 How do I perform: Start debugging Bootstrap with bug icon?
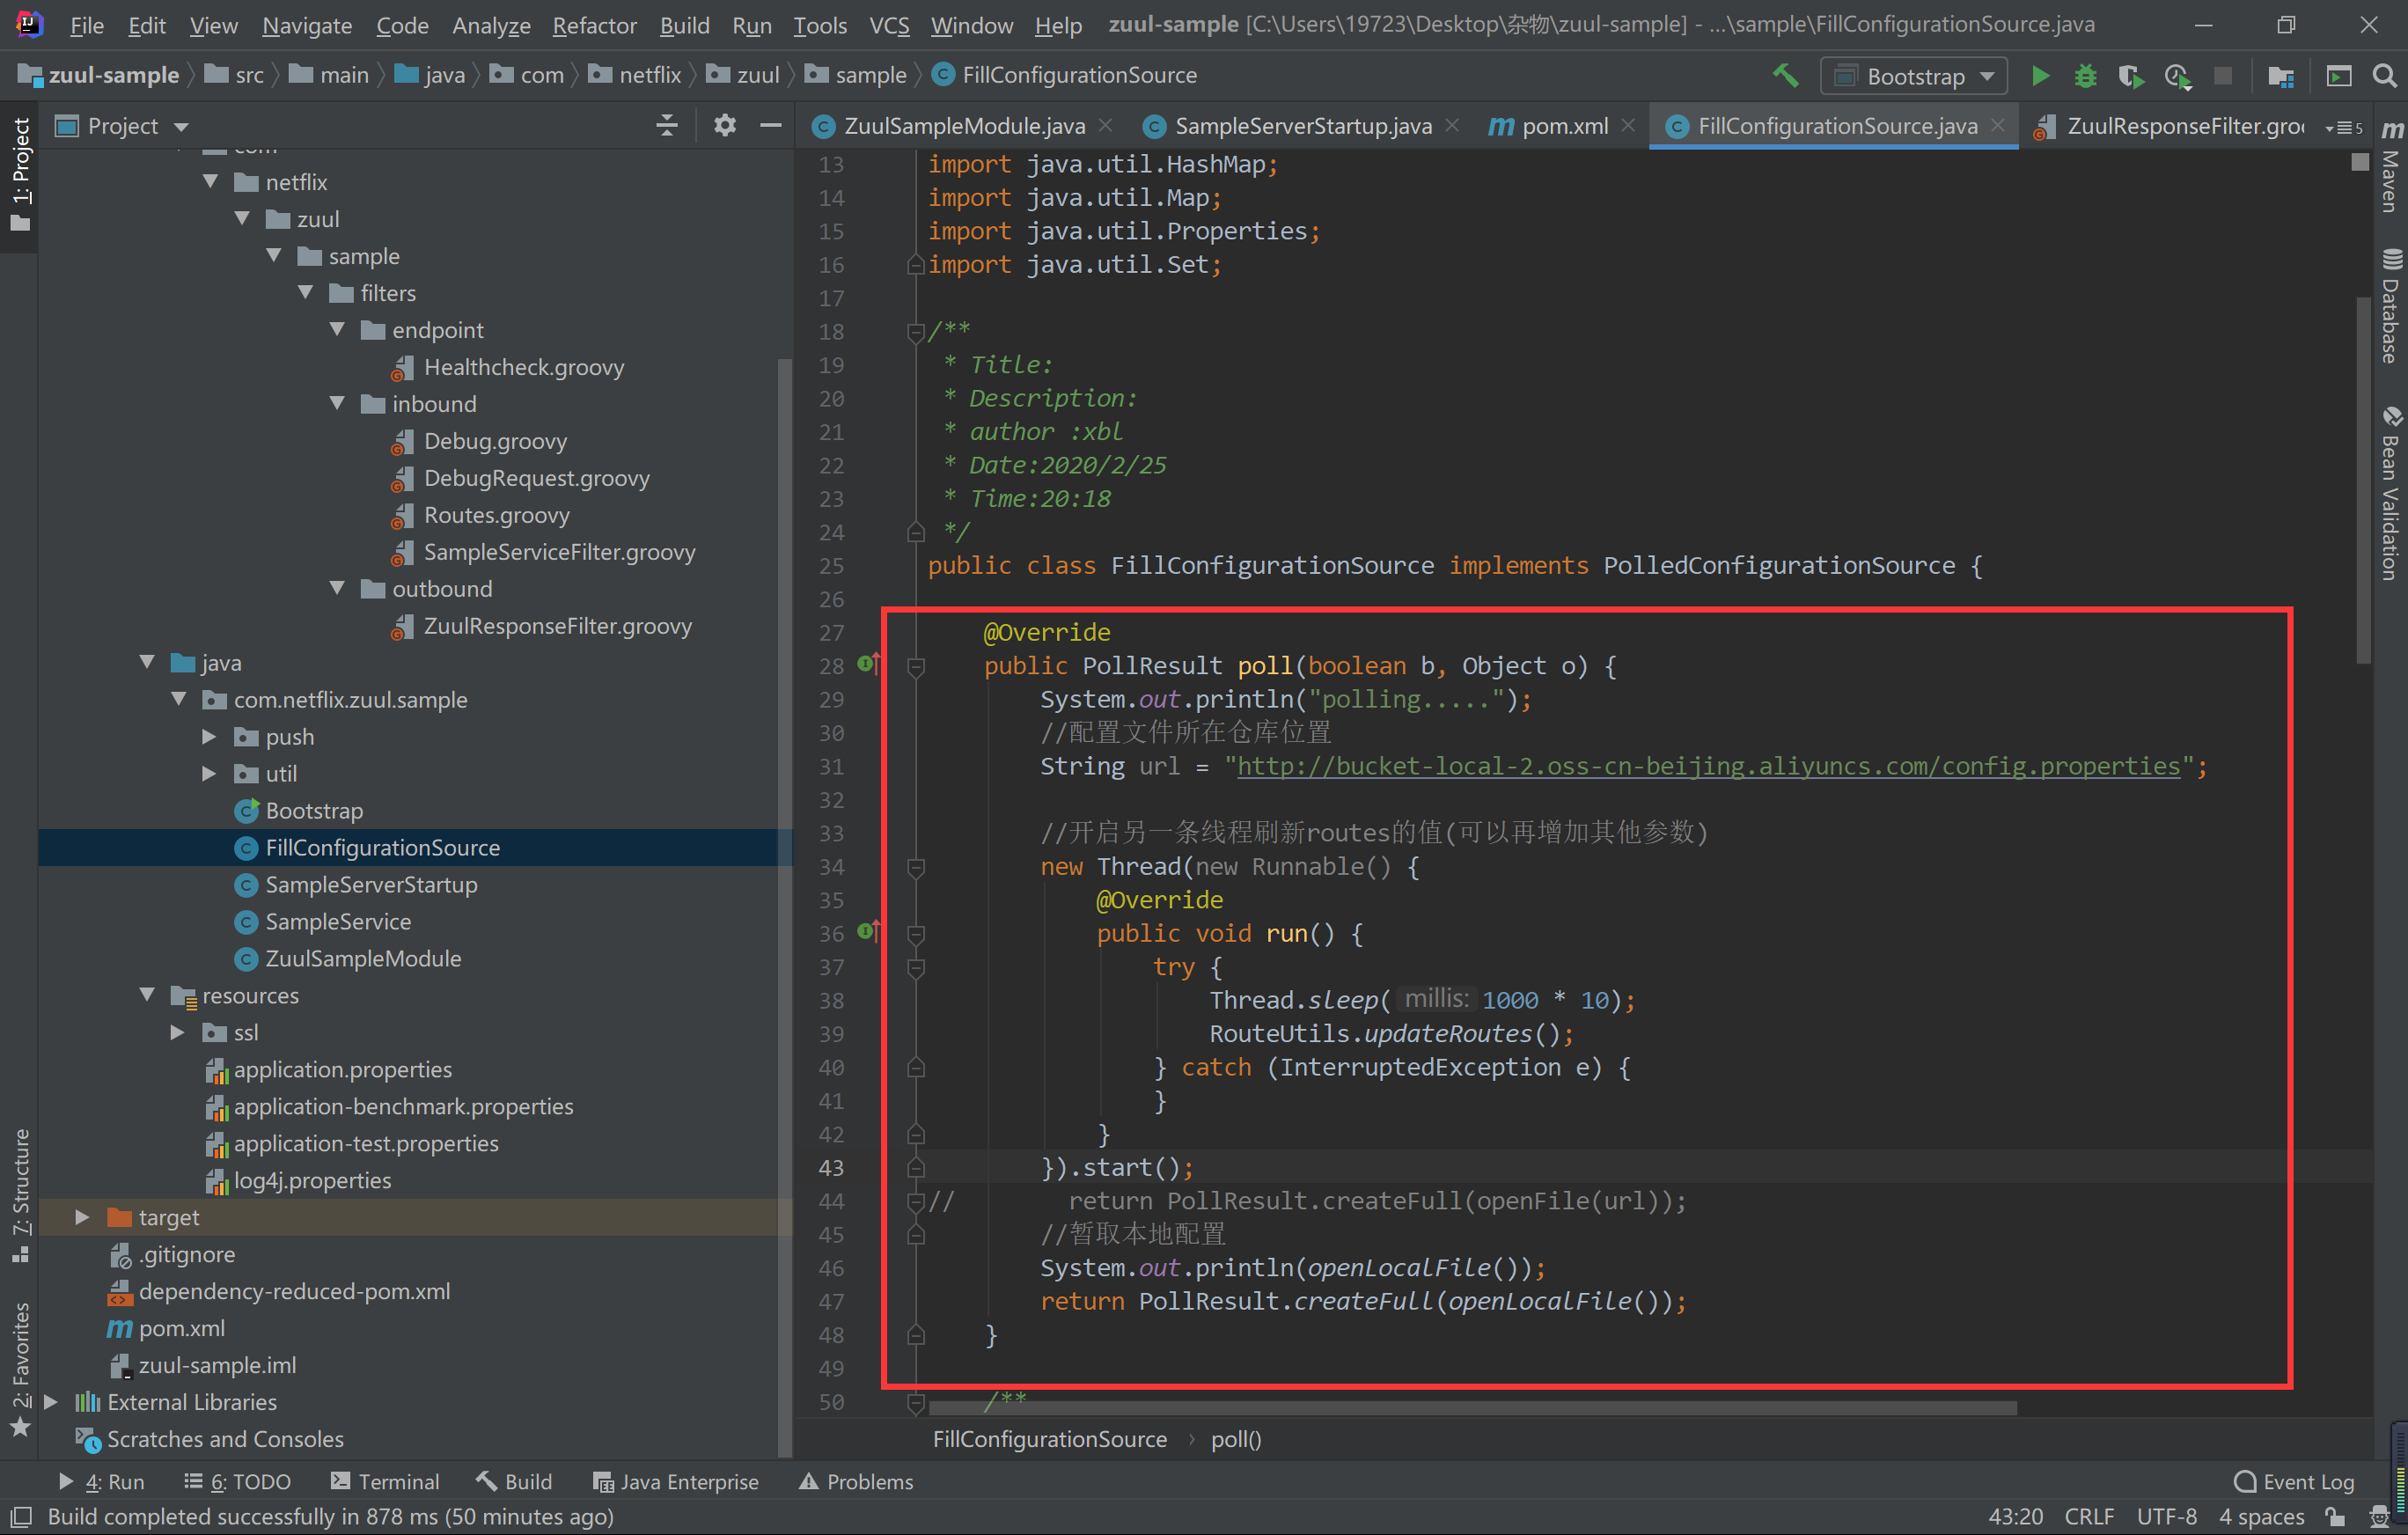coord(2085,76)
